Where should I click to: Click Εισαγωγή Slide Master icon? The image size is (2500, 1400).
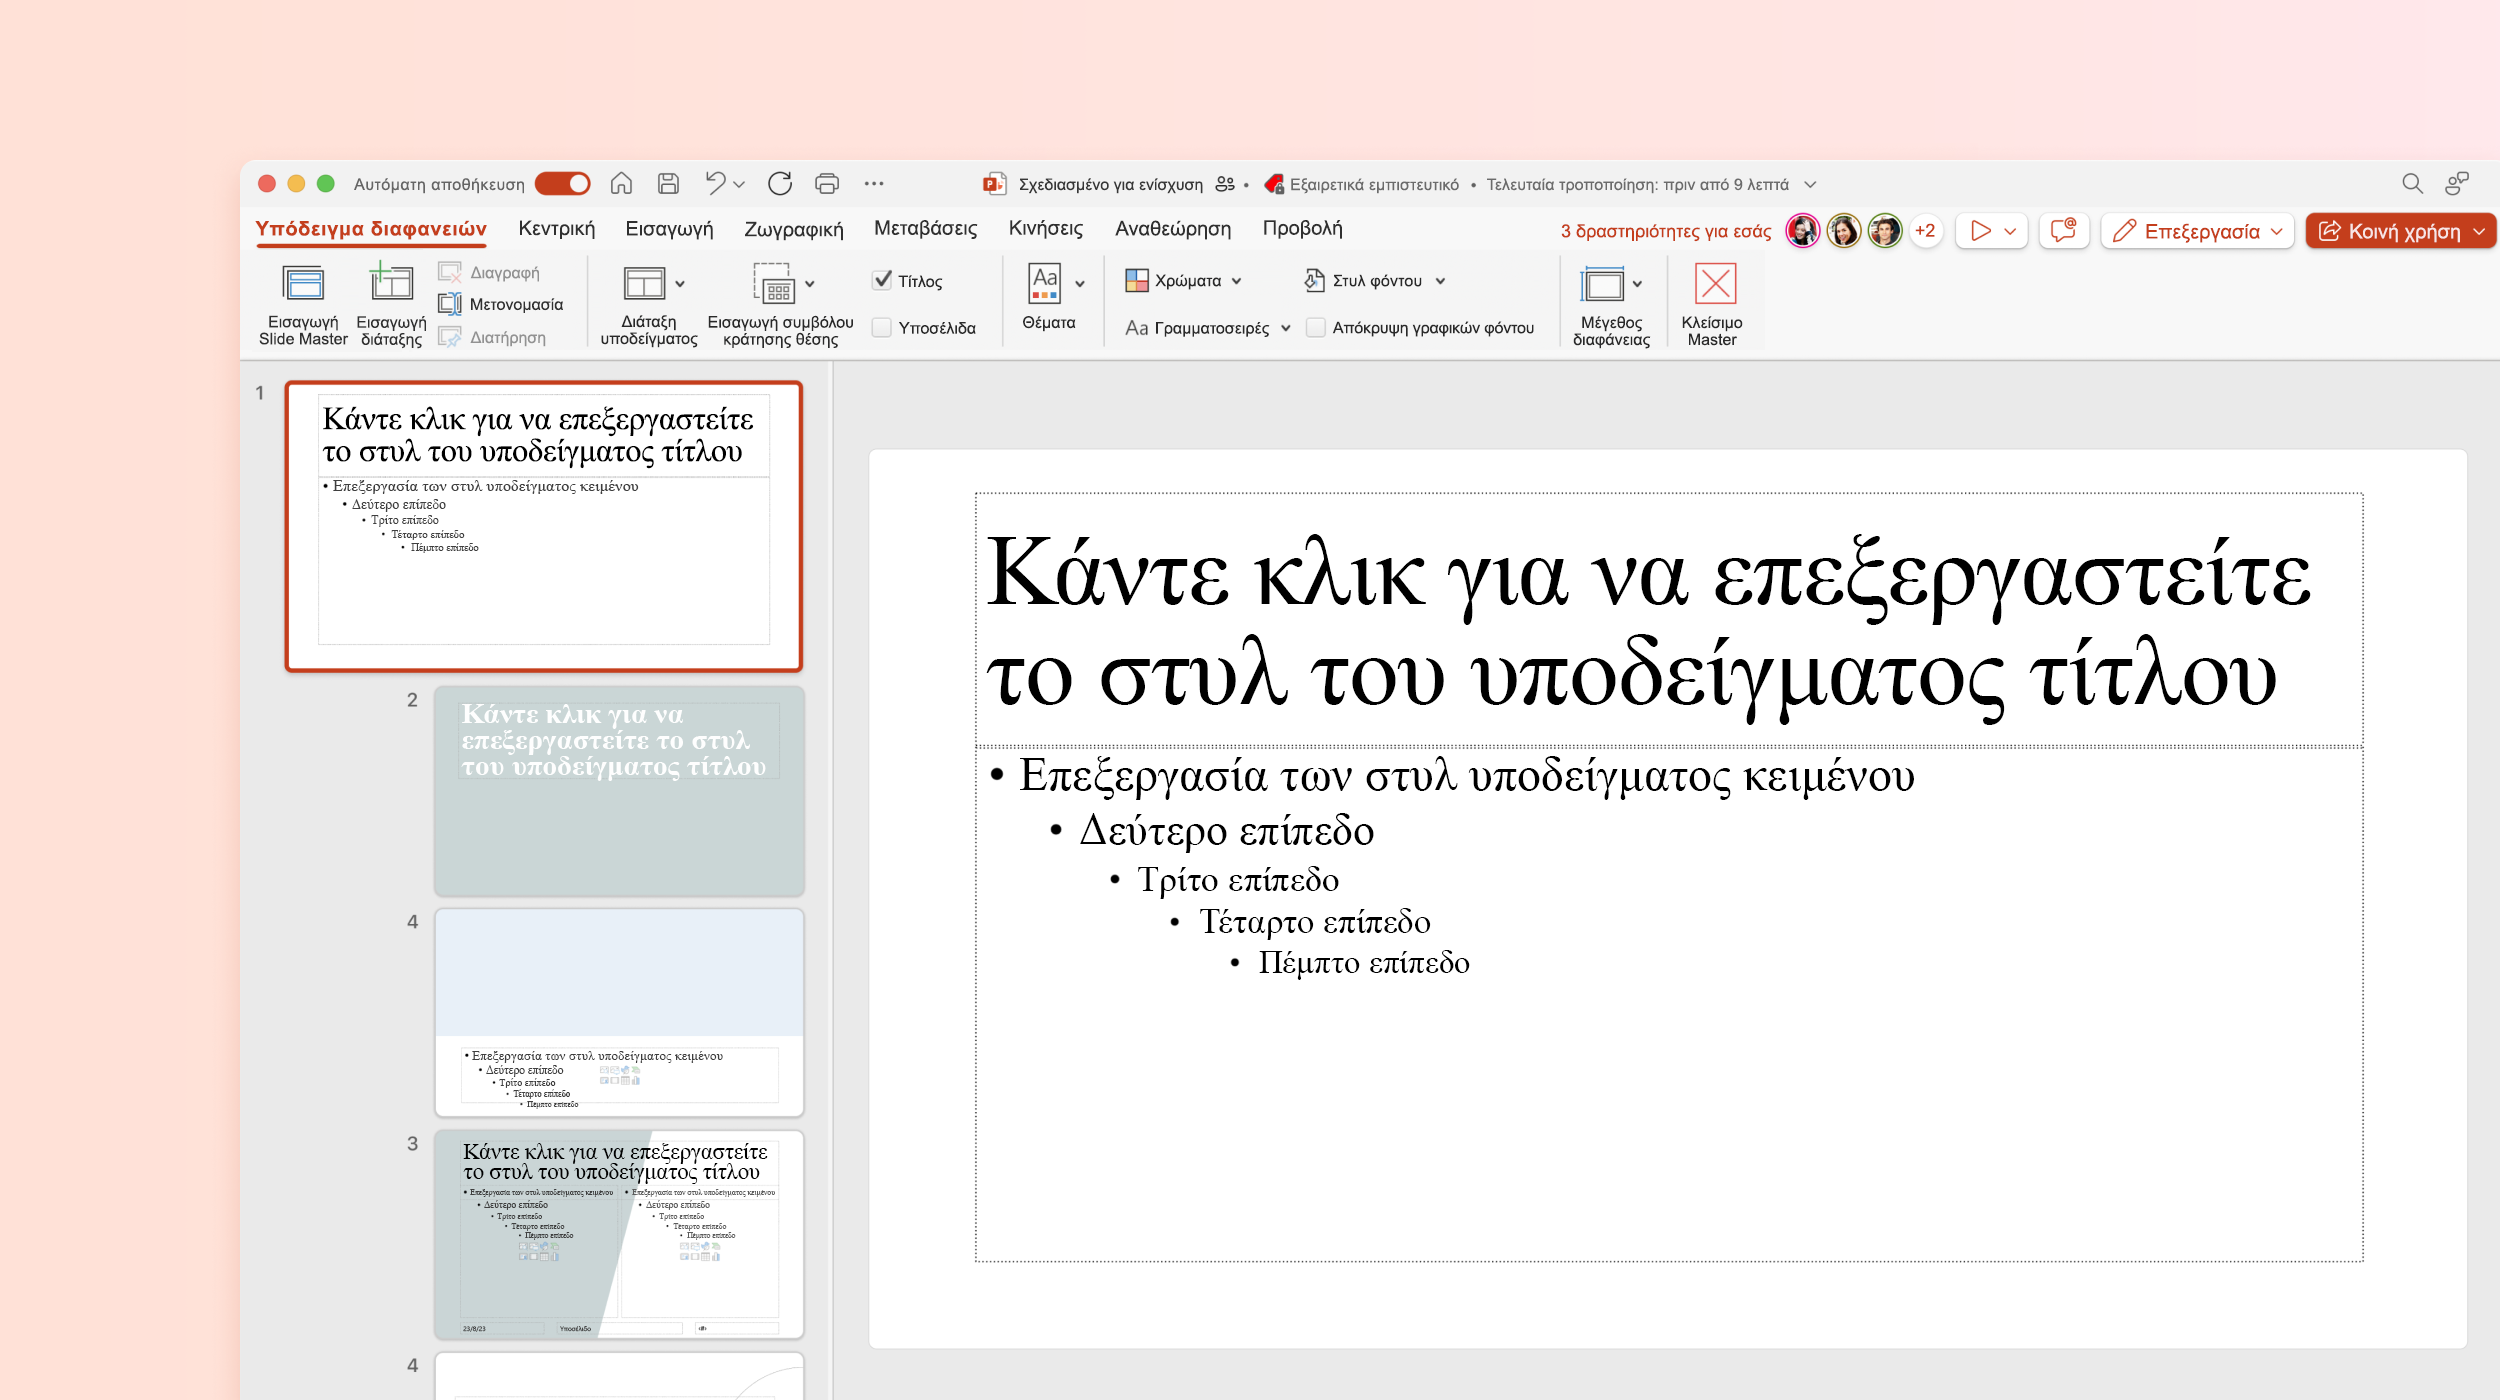(x=303, y=284)
